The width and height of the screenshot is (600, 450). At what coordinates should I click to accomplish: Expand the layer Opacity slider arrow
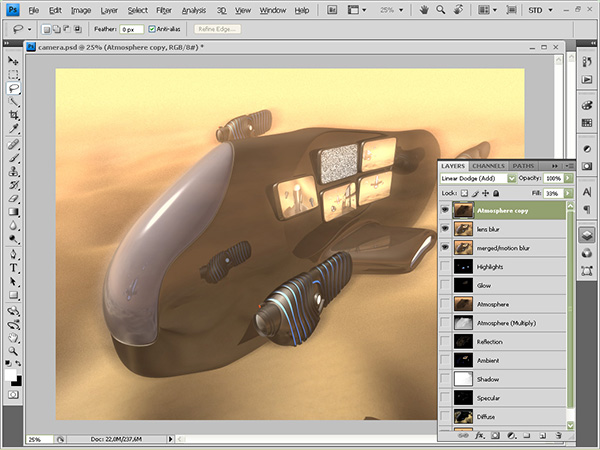click(569, 178)
